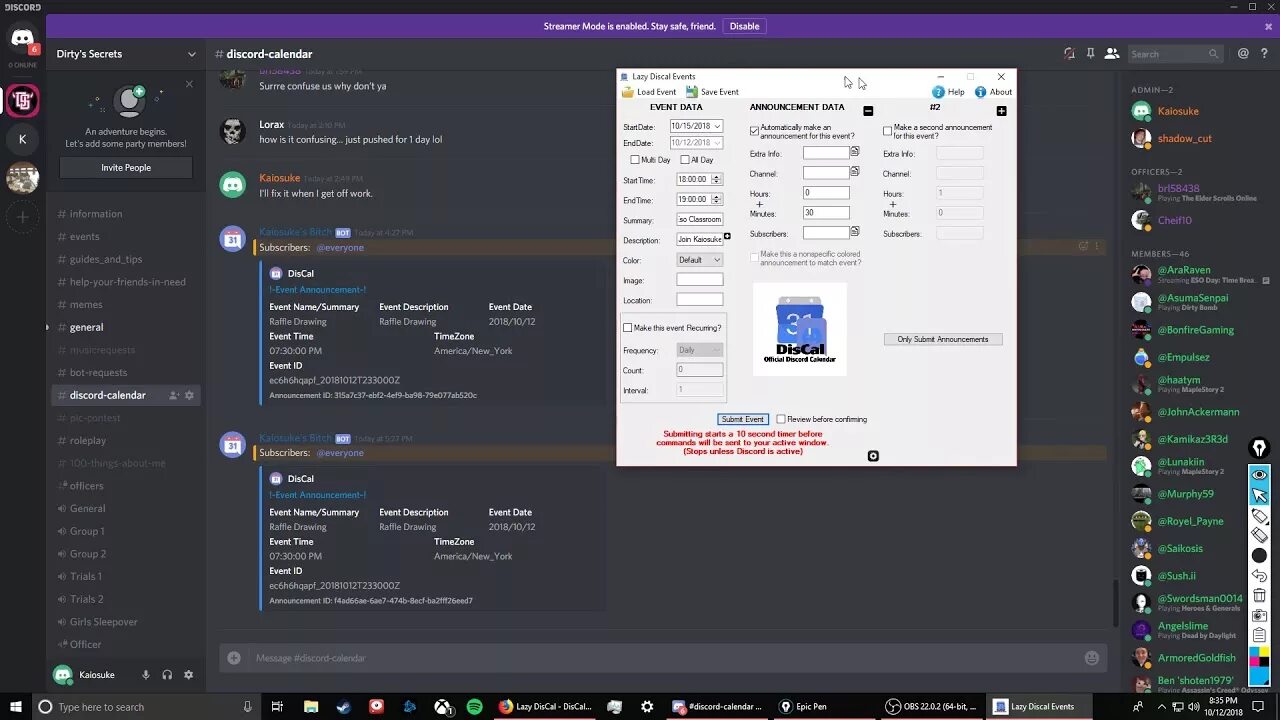Screen dimensions: 1280x720
Task: Clear screen with Epic Pen trash icon
Action: pos(1260,595)
